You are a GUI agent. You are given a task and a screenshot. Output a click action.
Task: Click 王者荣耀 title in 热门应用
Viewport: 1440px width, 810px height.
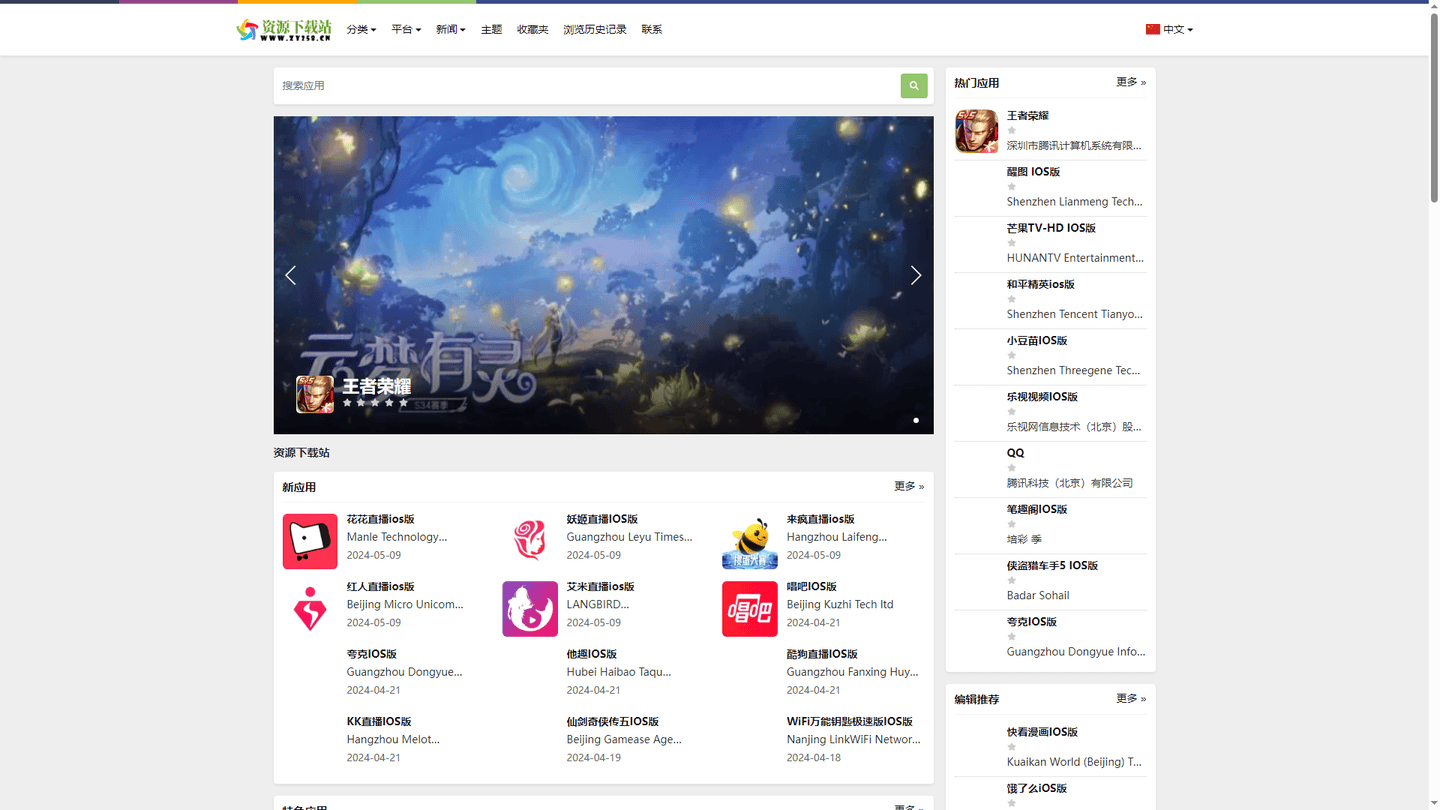1028,116
